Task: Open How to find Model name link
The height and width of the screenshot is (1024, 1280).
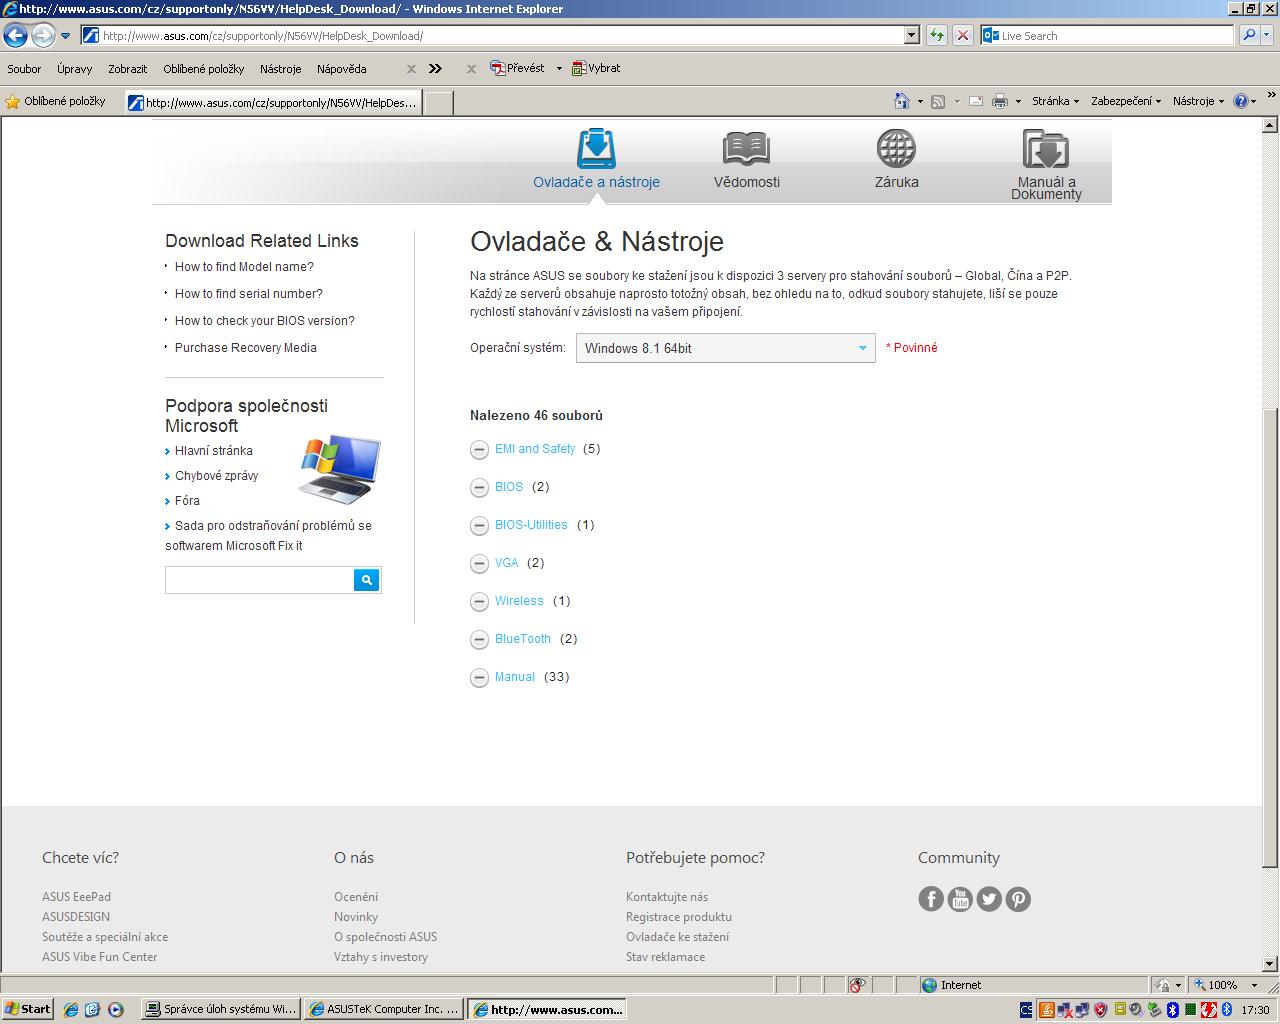Action: pos(244,267)
